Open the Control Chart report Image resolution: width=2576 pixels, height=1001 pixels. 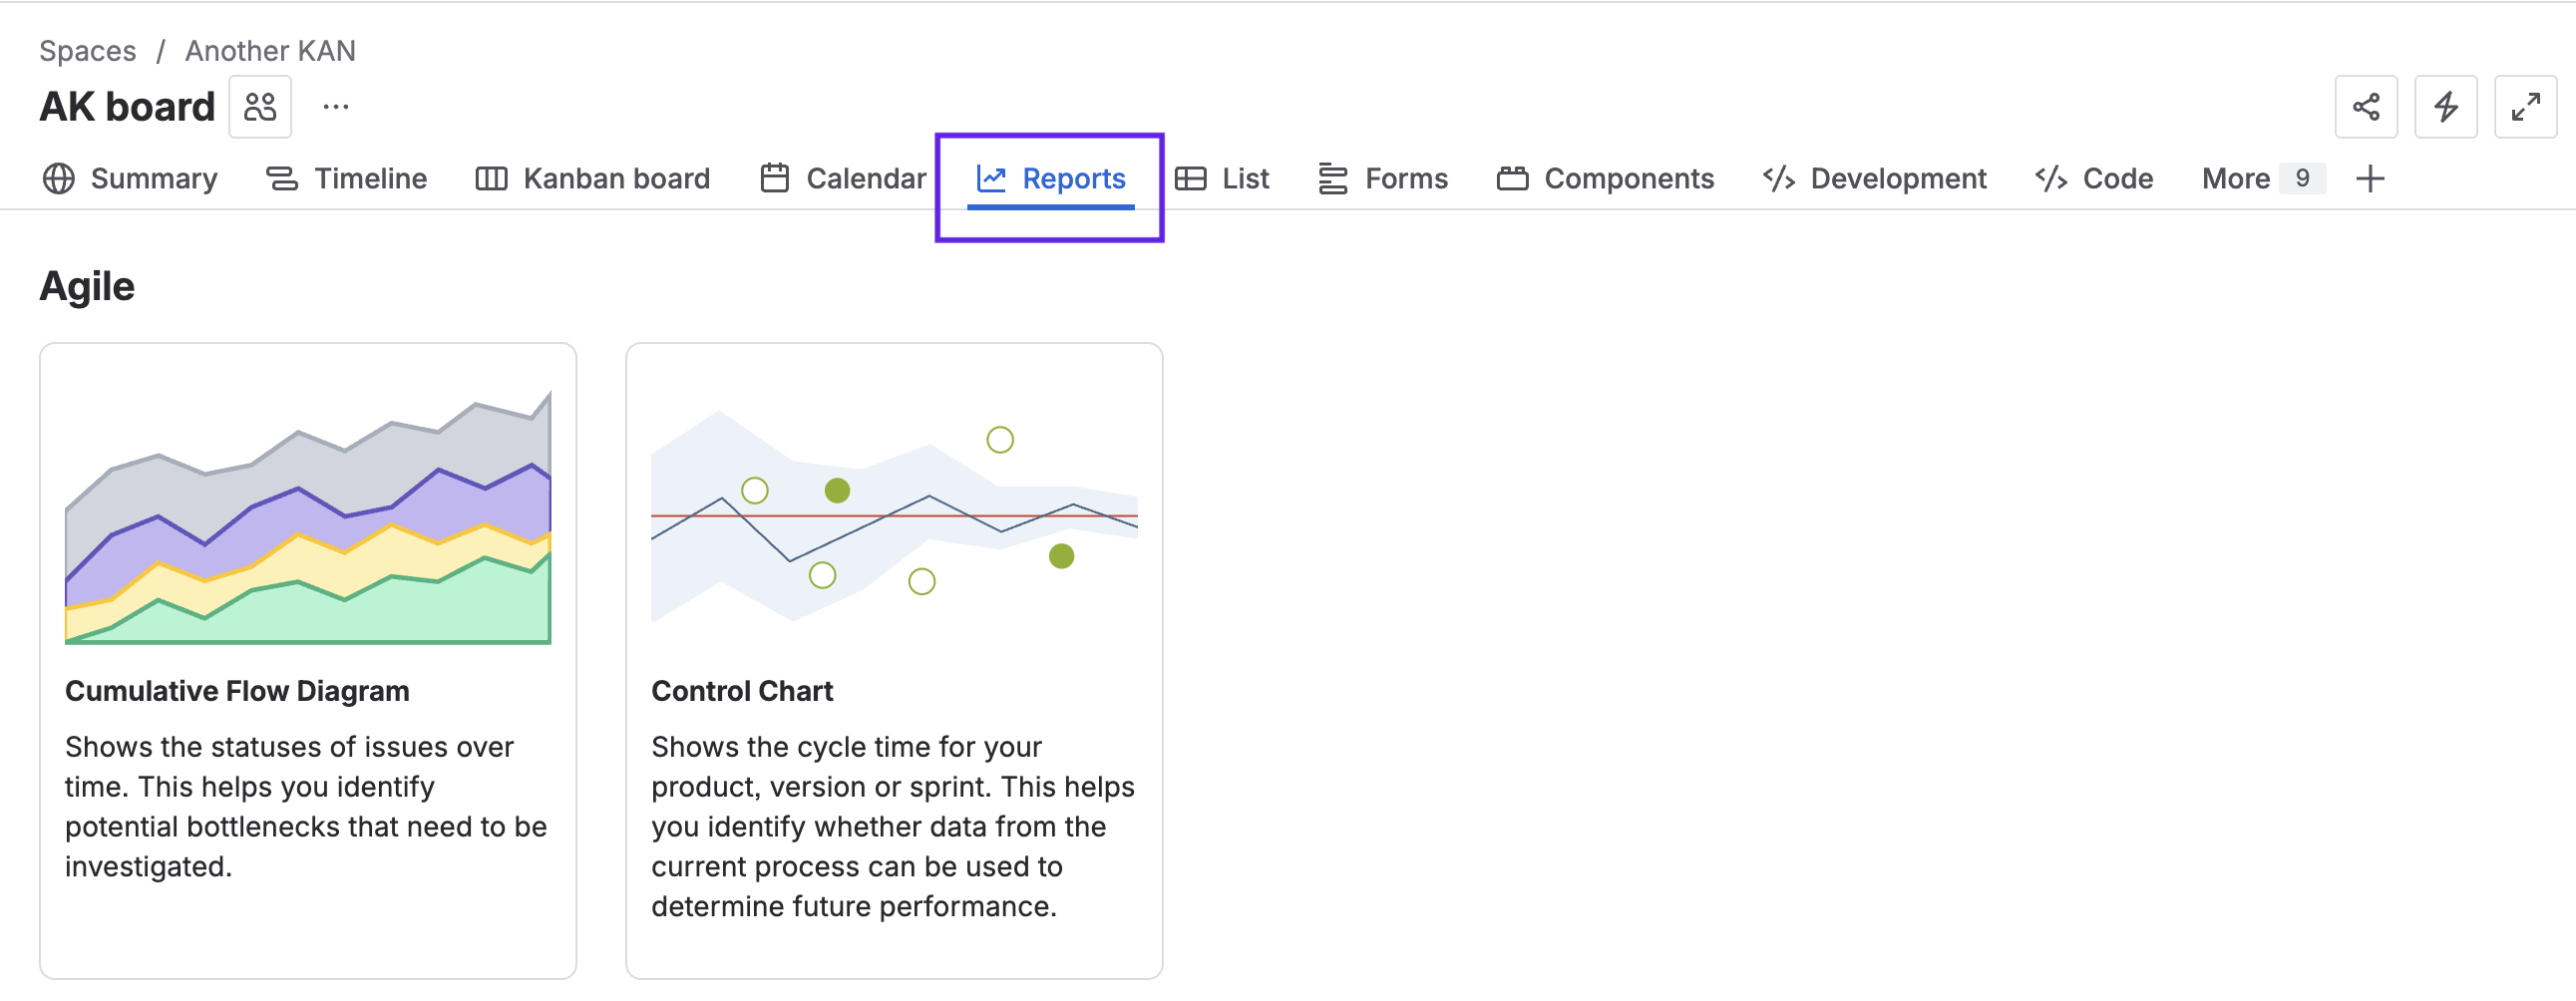(x=893, y=660)
